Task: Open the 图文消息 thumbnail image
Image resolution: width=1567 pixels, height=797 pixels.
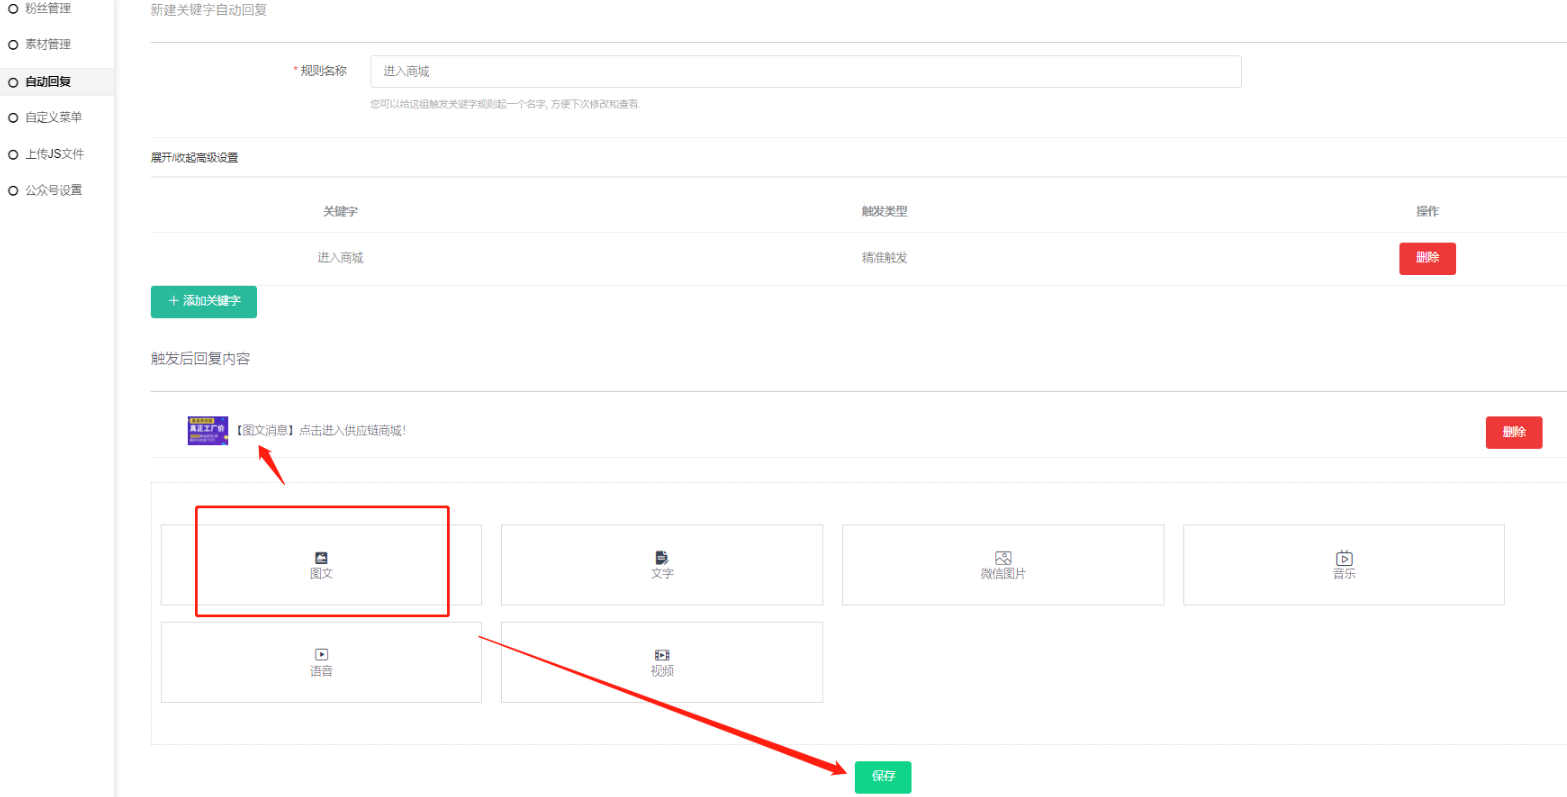Action: [208, 431]
